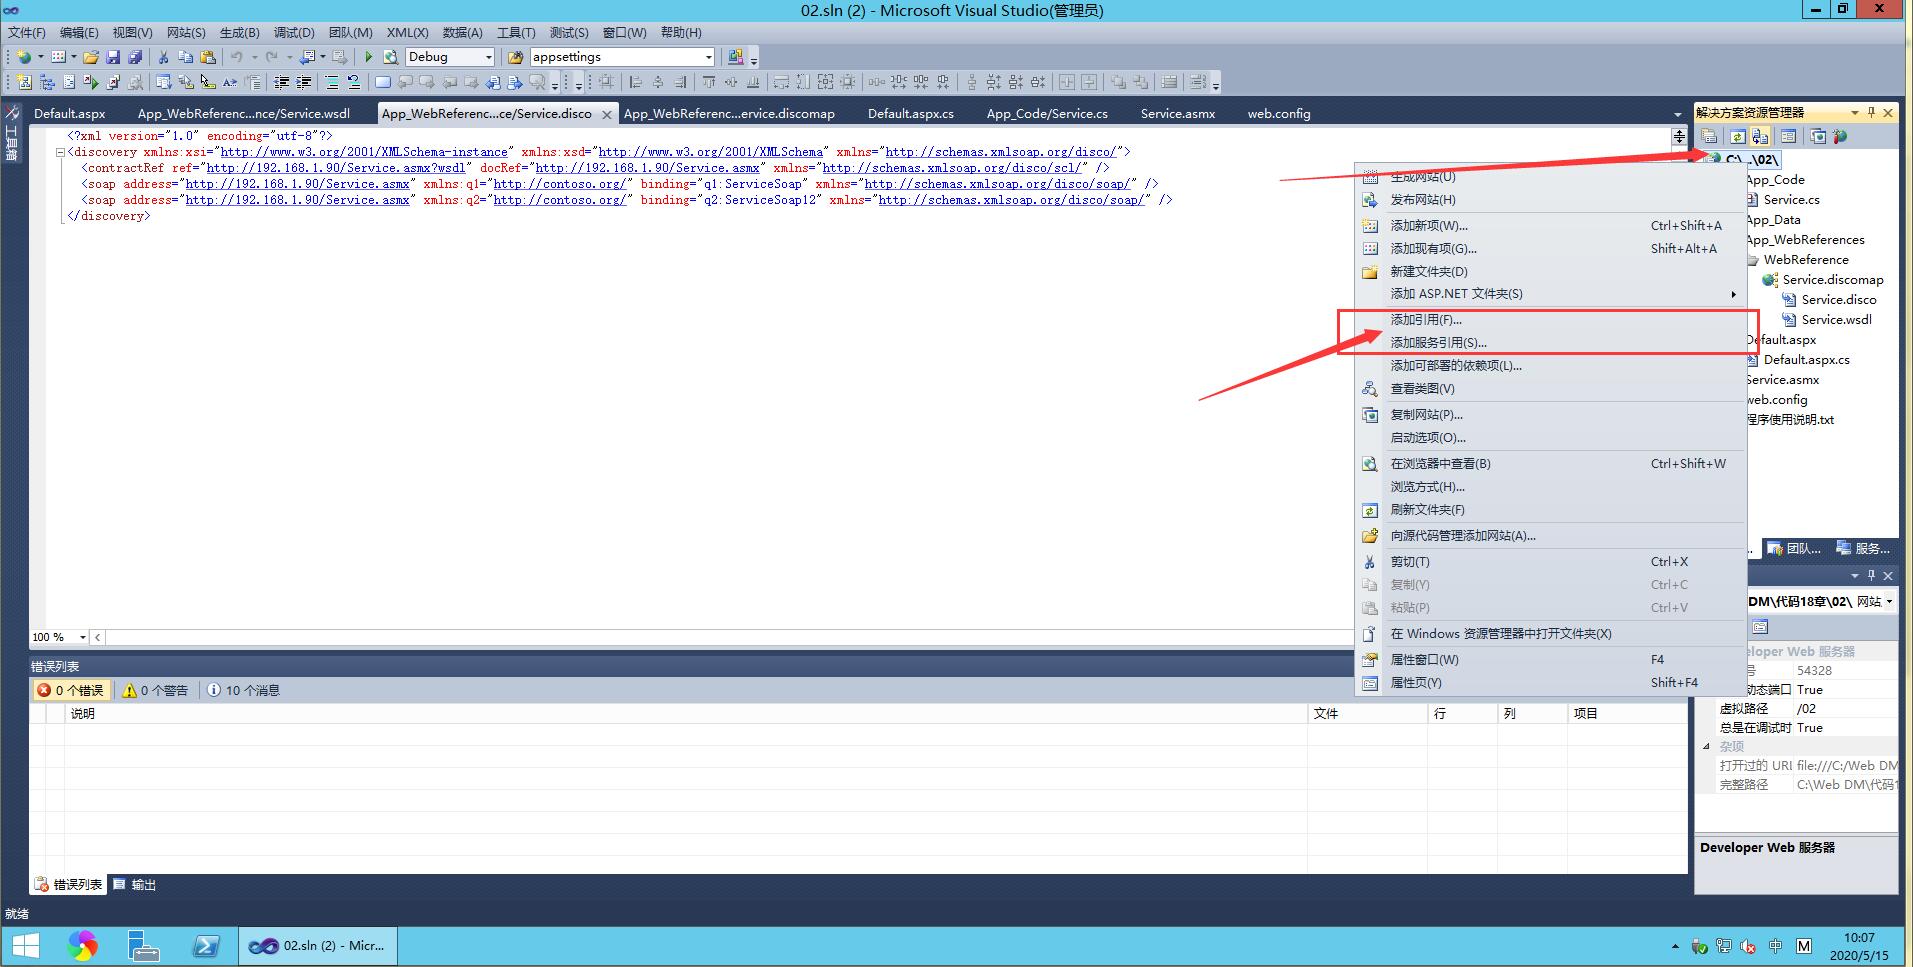Select Service.discomap in Solution Explorer

pyautogui.click(x=1832, y=280)
